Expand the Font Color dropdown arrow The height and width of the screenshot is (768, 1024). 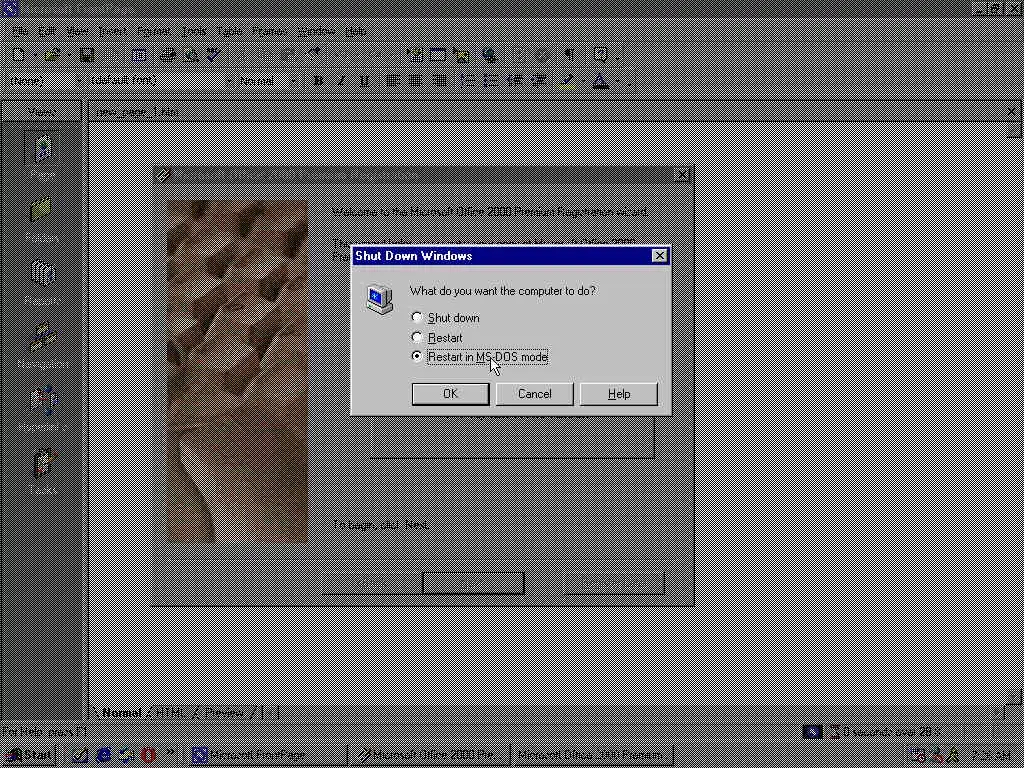[x=616, y=81]
